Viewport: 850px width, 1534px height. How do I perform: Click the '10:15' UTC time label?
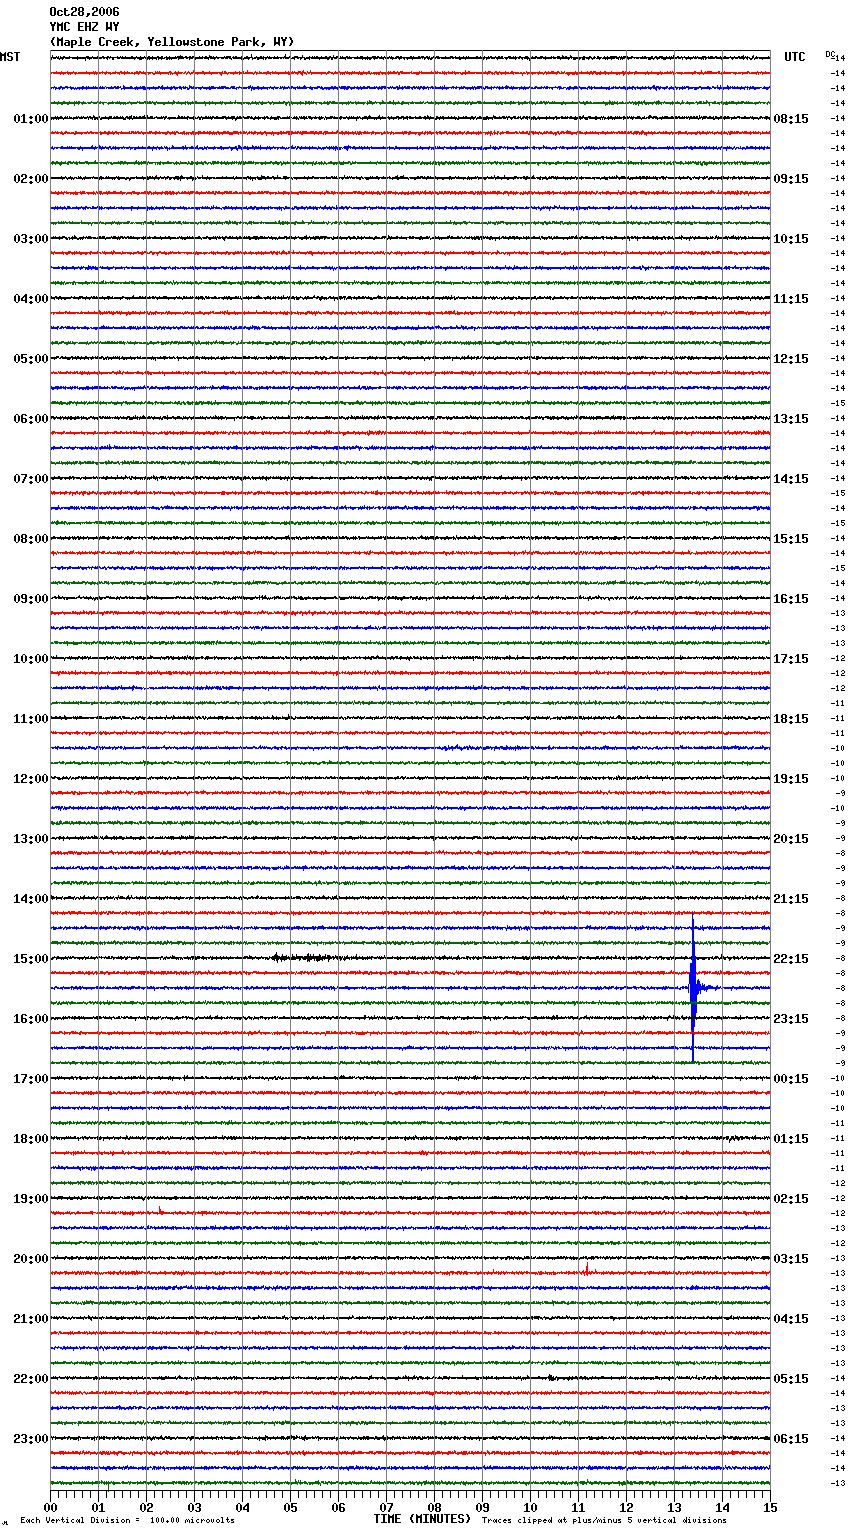(x=791, y=239)
